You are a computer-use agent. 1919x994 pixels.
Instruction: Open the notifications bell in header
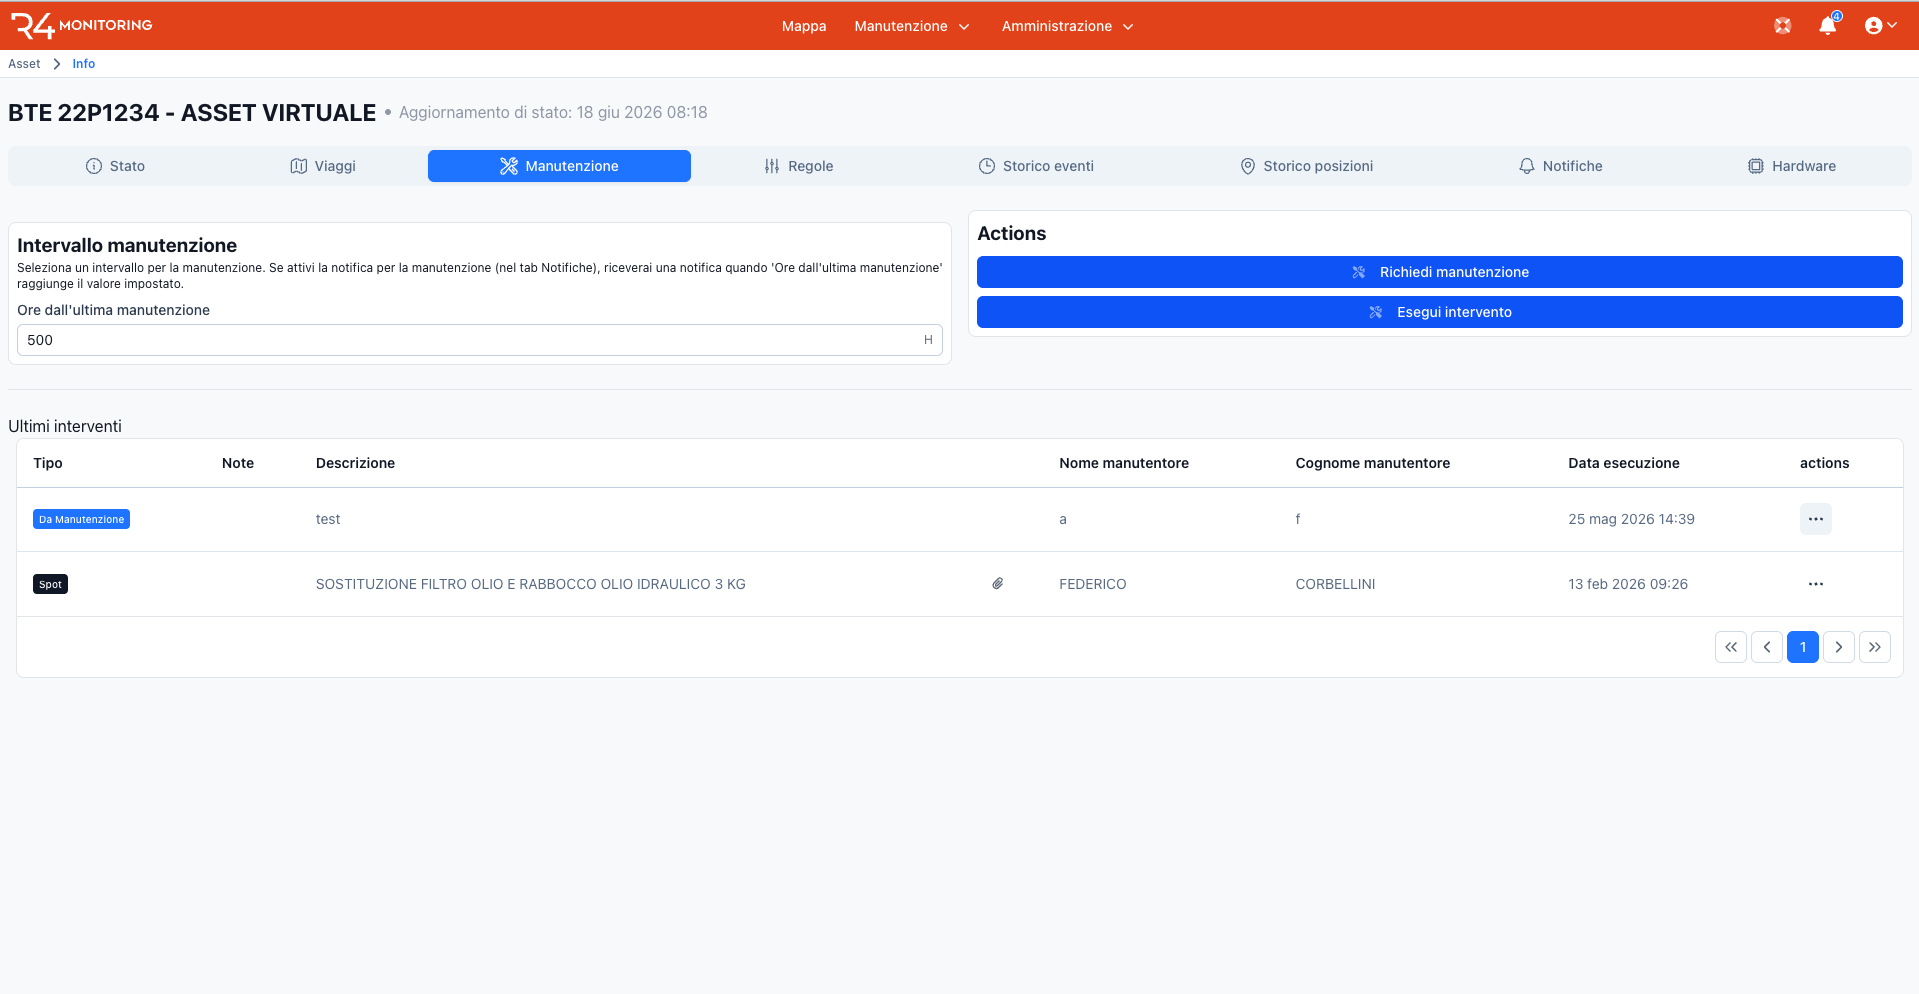[1828, 25]
